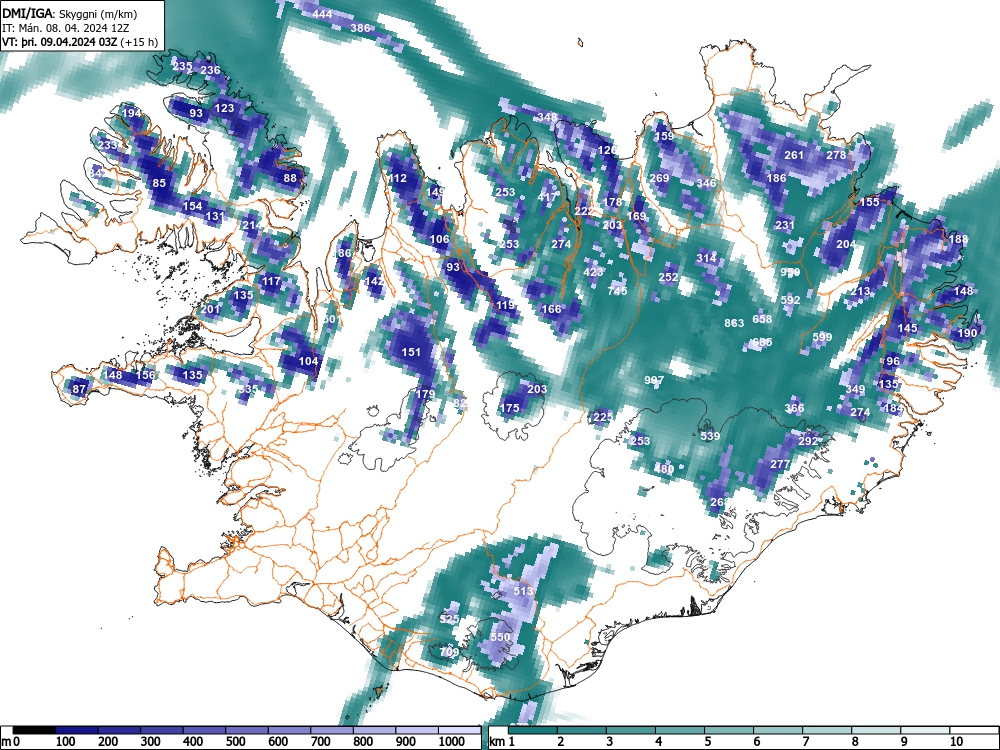
Task: Click the black 0–100 m legend swatch
Action: 34,730
